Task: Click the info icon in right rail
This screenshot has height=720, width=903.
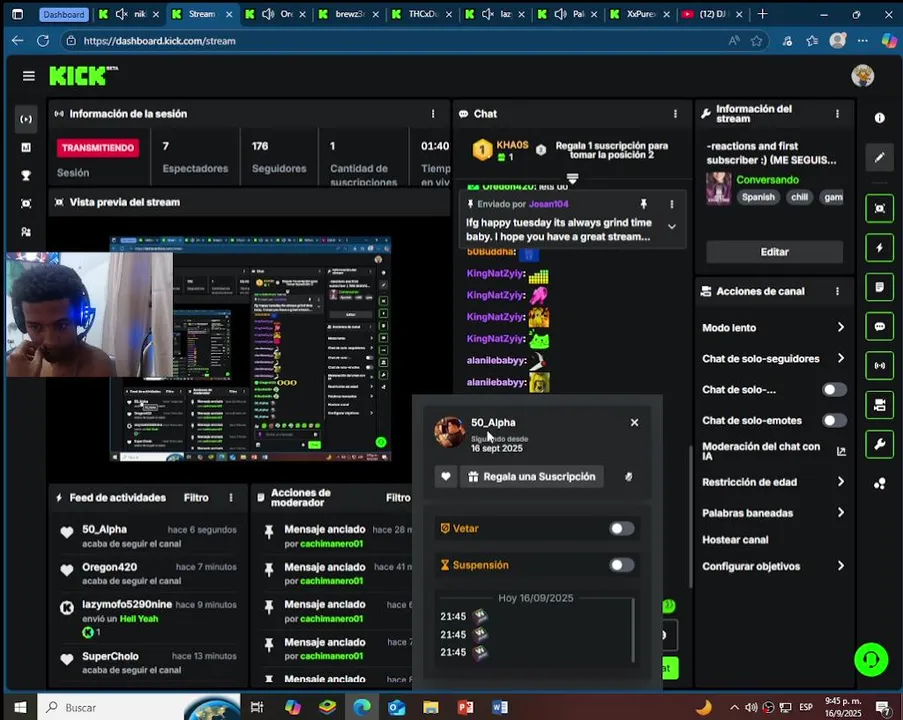Action: click(879, 118)
